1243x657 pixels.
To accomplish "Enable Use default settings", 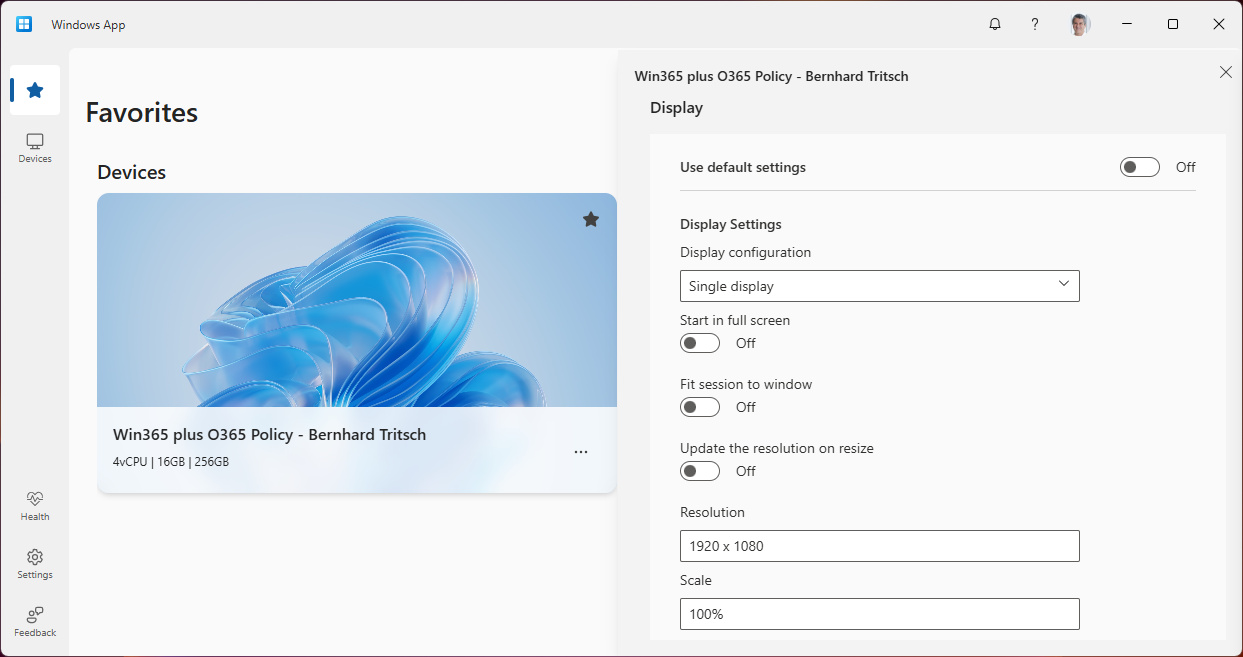I will pos(1139,166).
